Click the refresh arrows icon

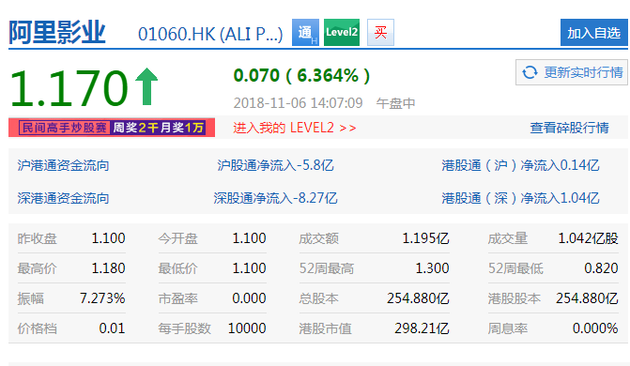[x=530, y=73]
